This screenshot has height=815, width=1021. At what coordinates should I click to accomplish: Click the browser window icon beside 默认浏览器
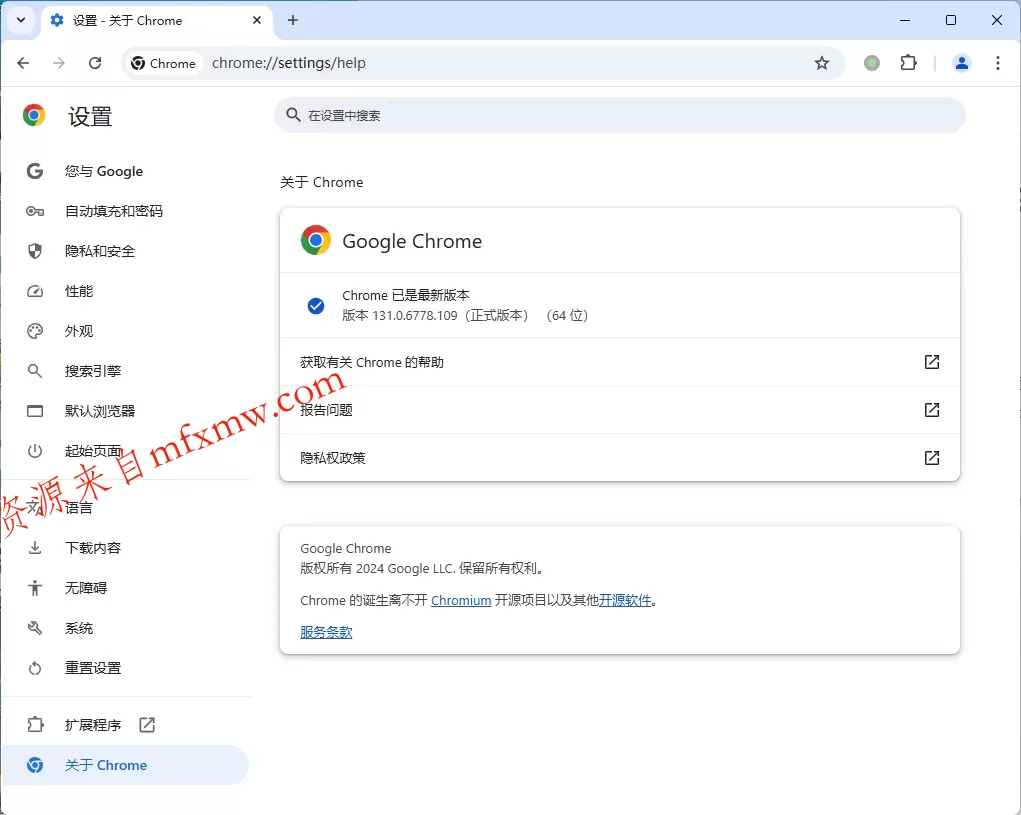[35, 411]
